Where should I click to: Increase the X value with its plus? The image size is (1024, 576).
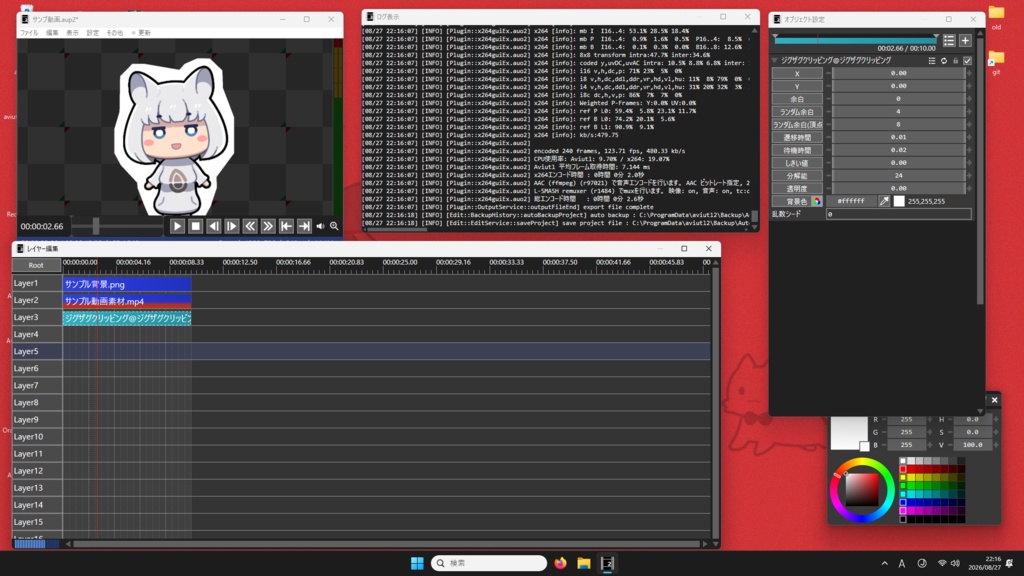tap(969, 73)
